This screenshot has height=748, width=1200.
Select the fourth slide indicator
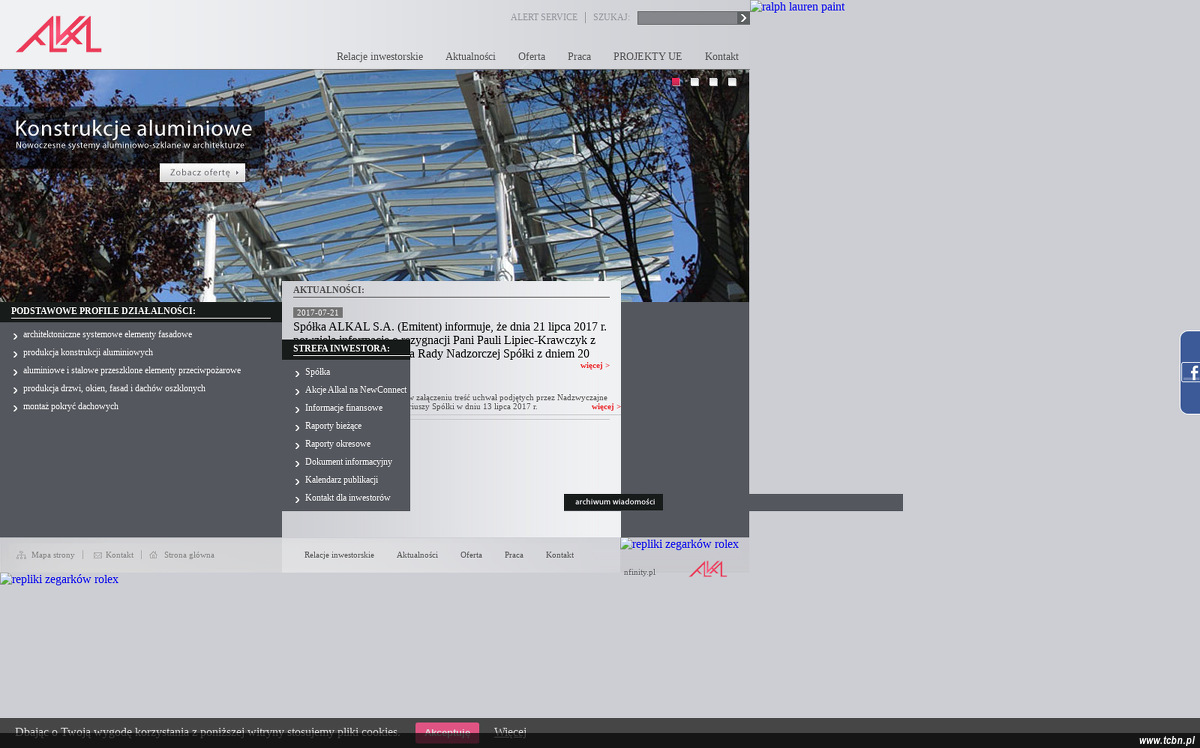733,82
